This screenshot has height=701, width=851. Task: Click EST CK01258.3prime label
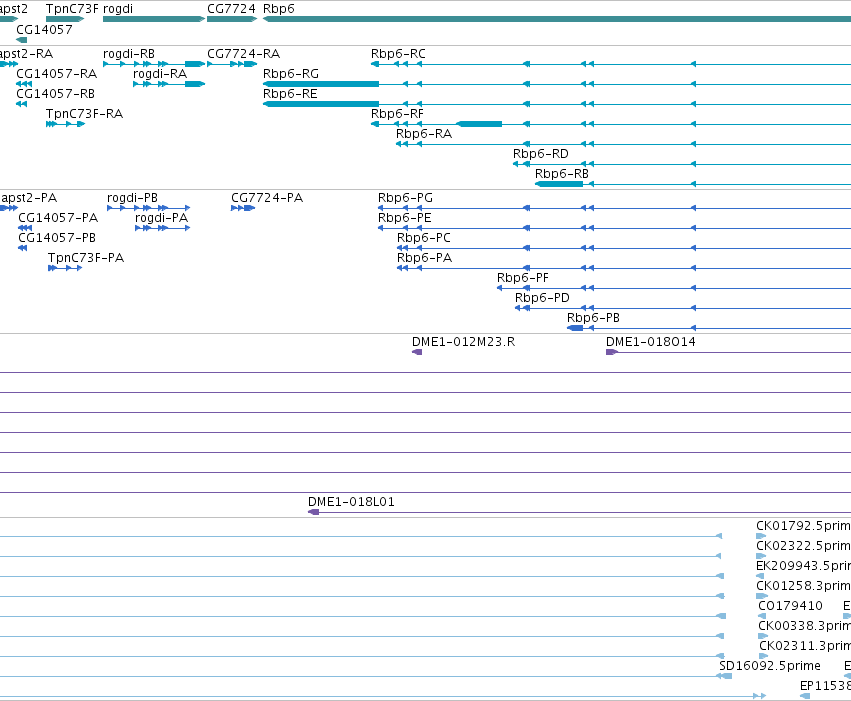803,587
